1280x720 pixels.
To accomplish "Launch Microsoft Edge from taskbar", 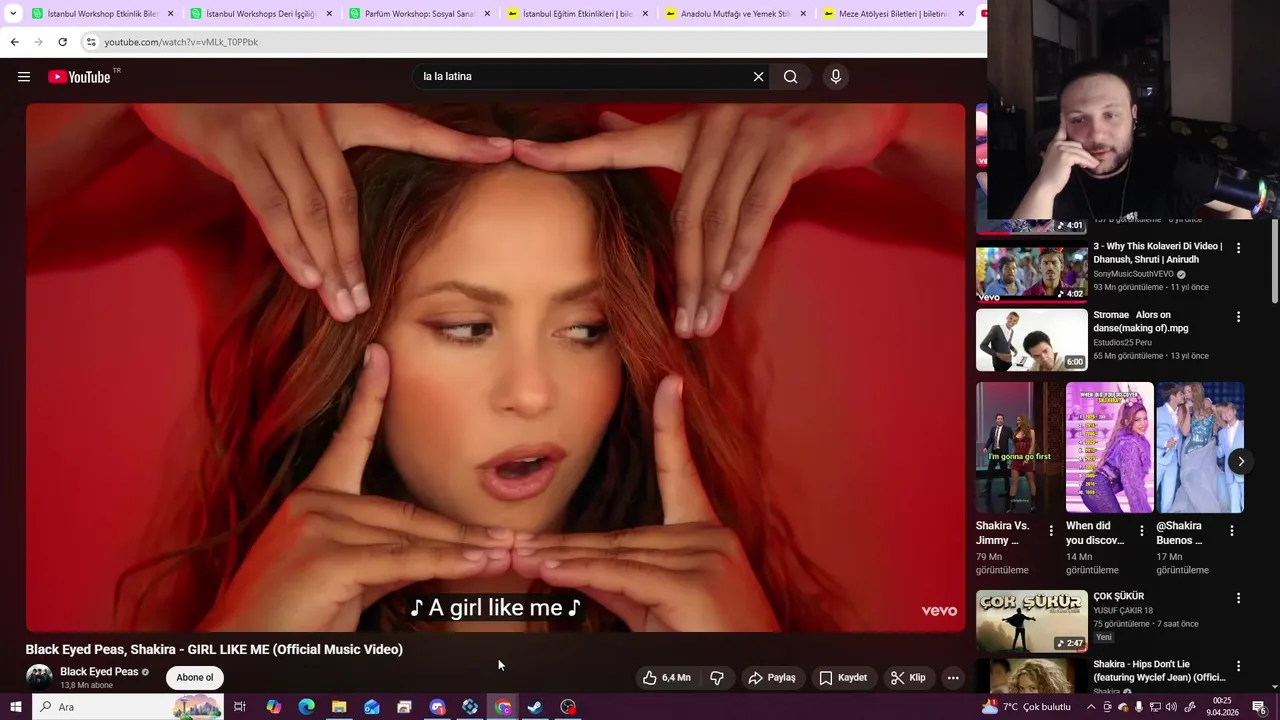I will (306, 707).
